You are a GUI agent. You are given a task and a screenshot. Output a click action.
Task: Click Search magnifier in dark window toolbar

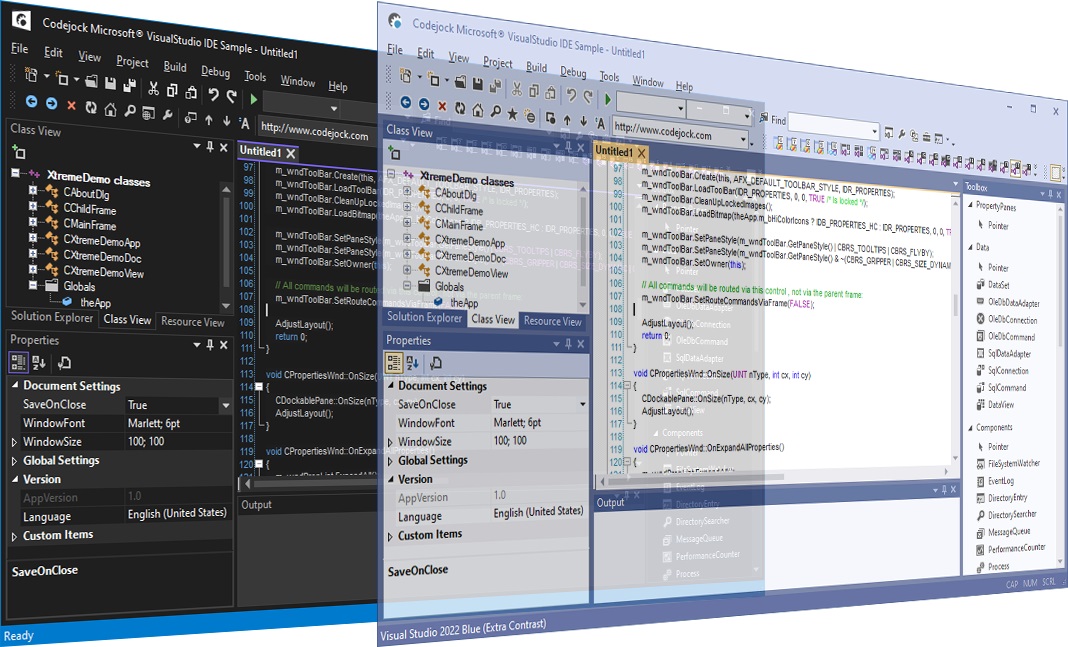click(x=129, y=111)
